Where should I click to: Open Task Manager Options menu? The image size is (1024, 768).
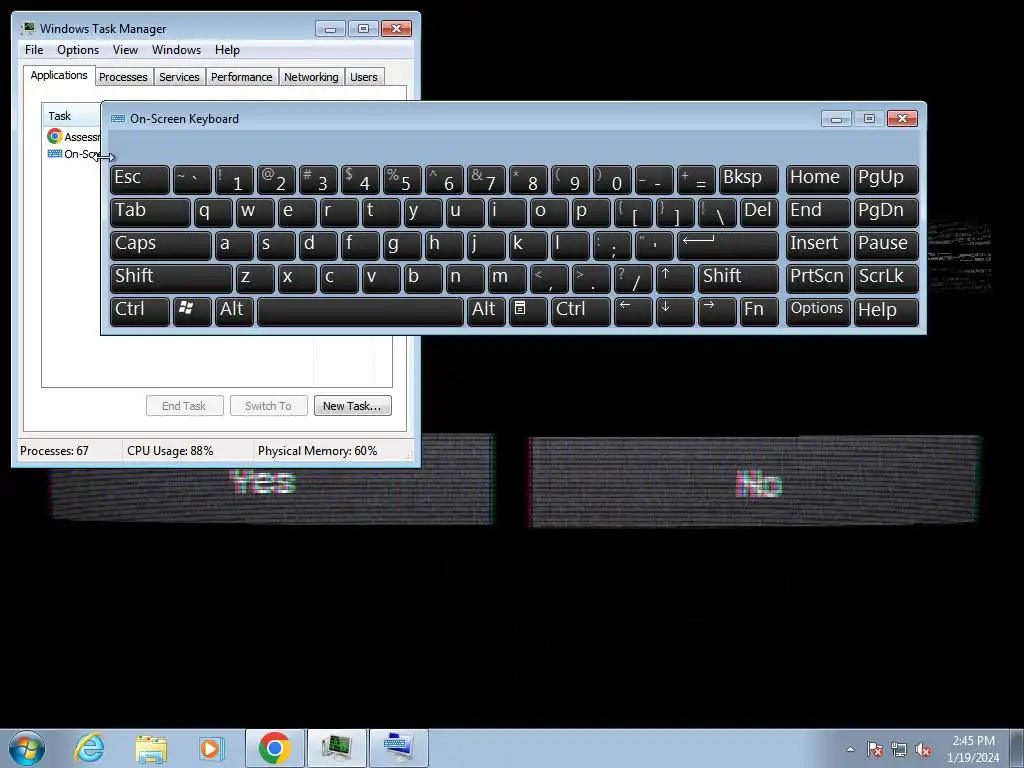(78, 50)
